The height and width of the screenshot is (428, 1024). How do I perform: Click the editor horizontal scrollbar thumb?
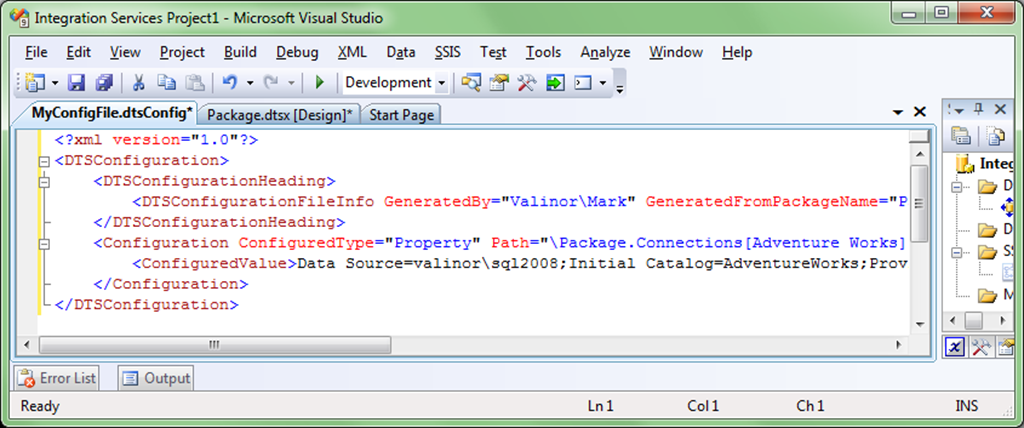coord(213,345)
